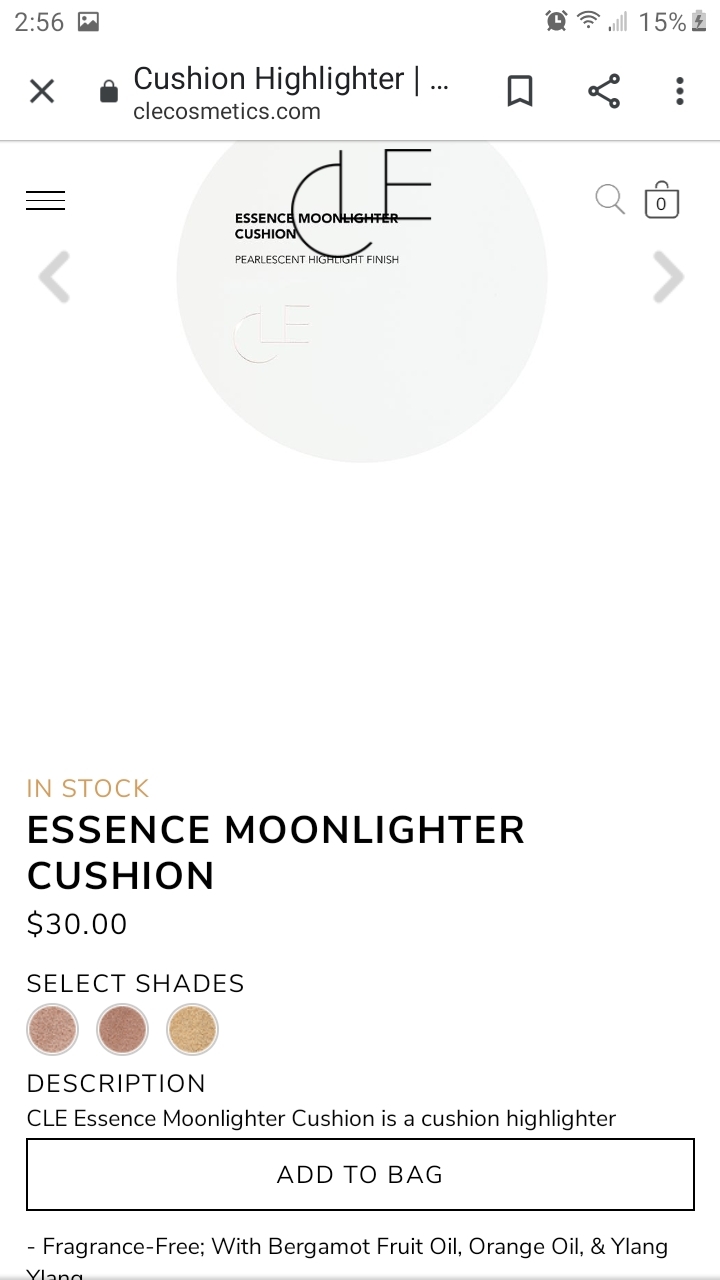Show the next product image
Viewport: 720px width, 1280px height.
pyautogui.click(x=667, y=277)
